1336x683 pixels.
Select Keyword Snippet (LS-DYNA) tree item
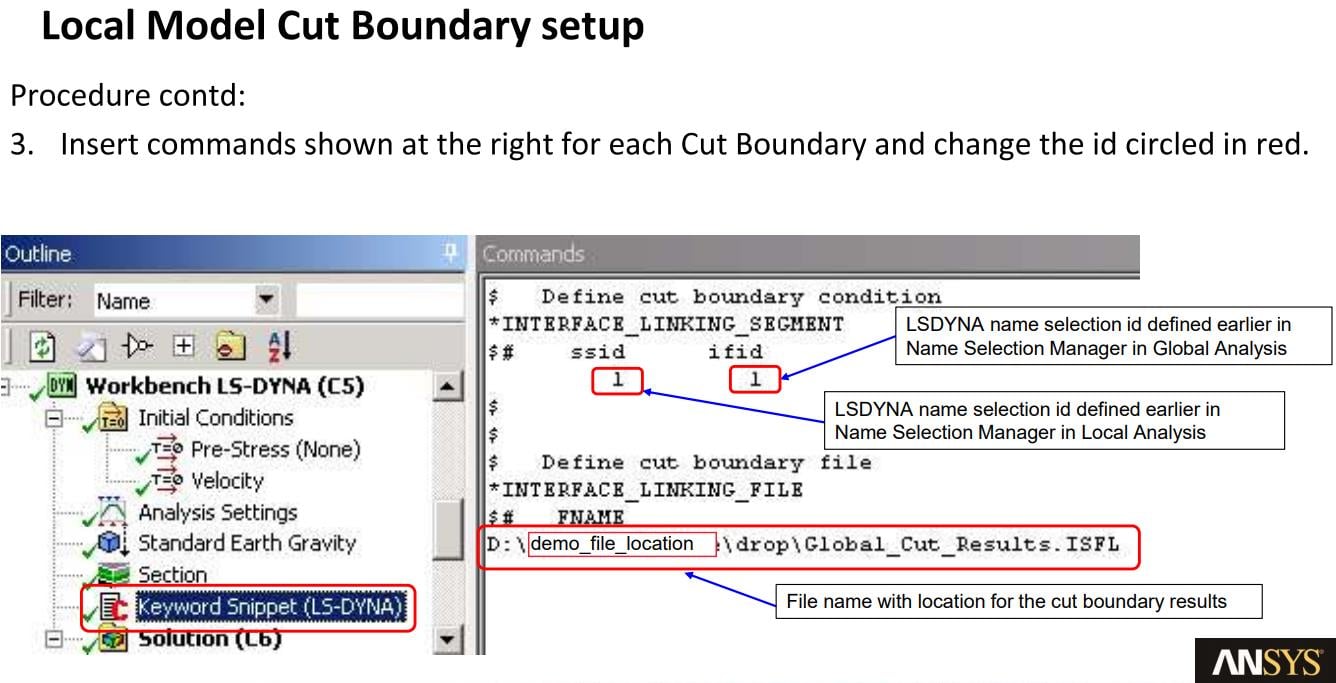[271, 608]
